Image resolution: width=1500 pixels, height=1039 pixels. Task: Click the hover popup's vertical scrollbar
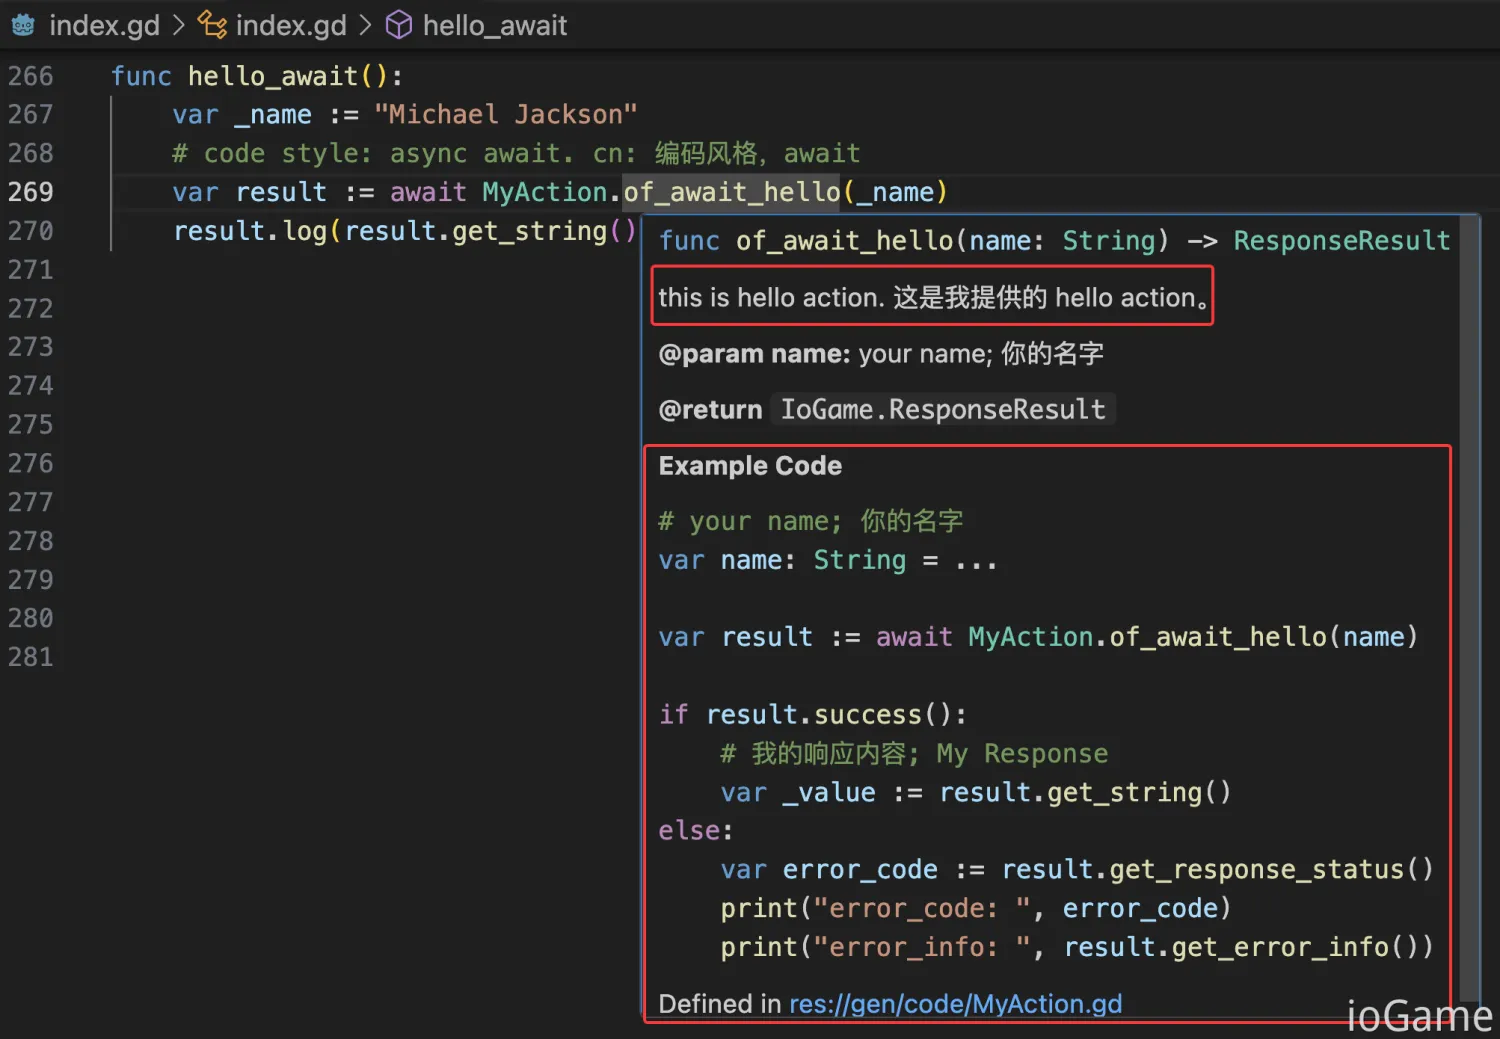pyautogui.click(x=1469, y=600)
